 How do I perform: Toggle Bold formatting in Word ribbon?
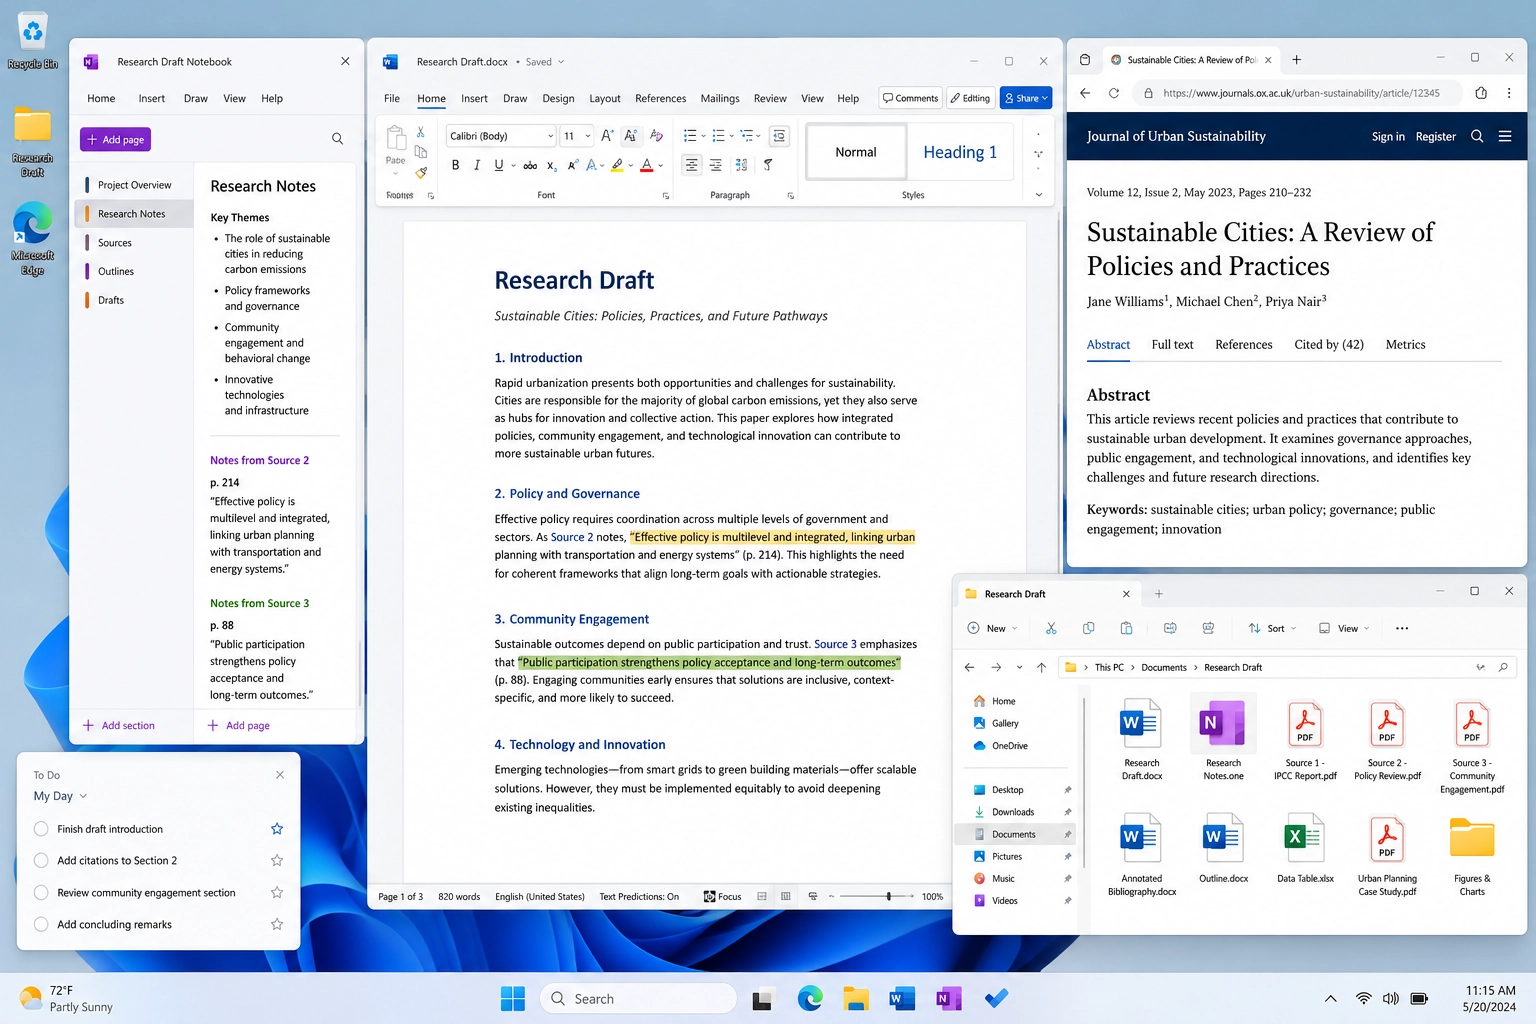tap(455, 165)
